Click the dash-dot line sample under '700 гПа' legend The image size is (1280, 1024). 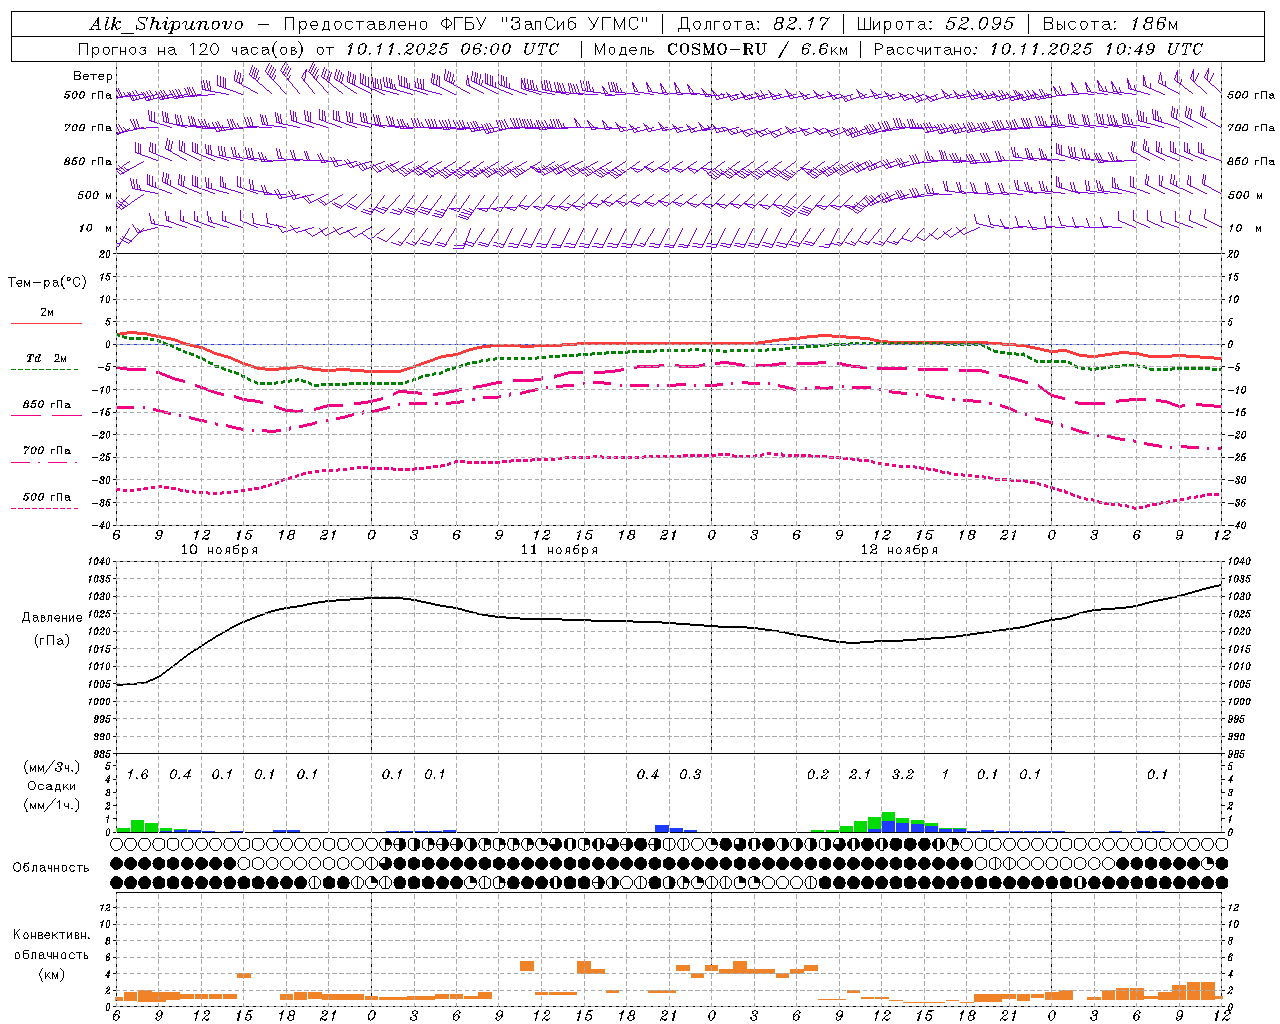point(44,462)
